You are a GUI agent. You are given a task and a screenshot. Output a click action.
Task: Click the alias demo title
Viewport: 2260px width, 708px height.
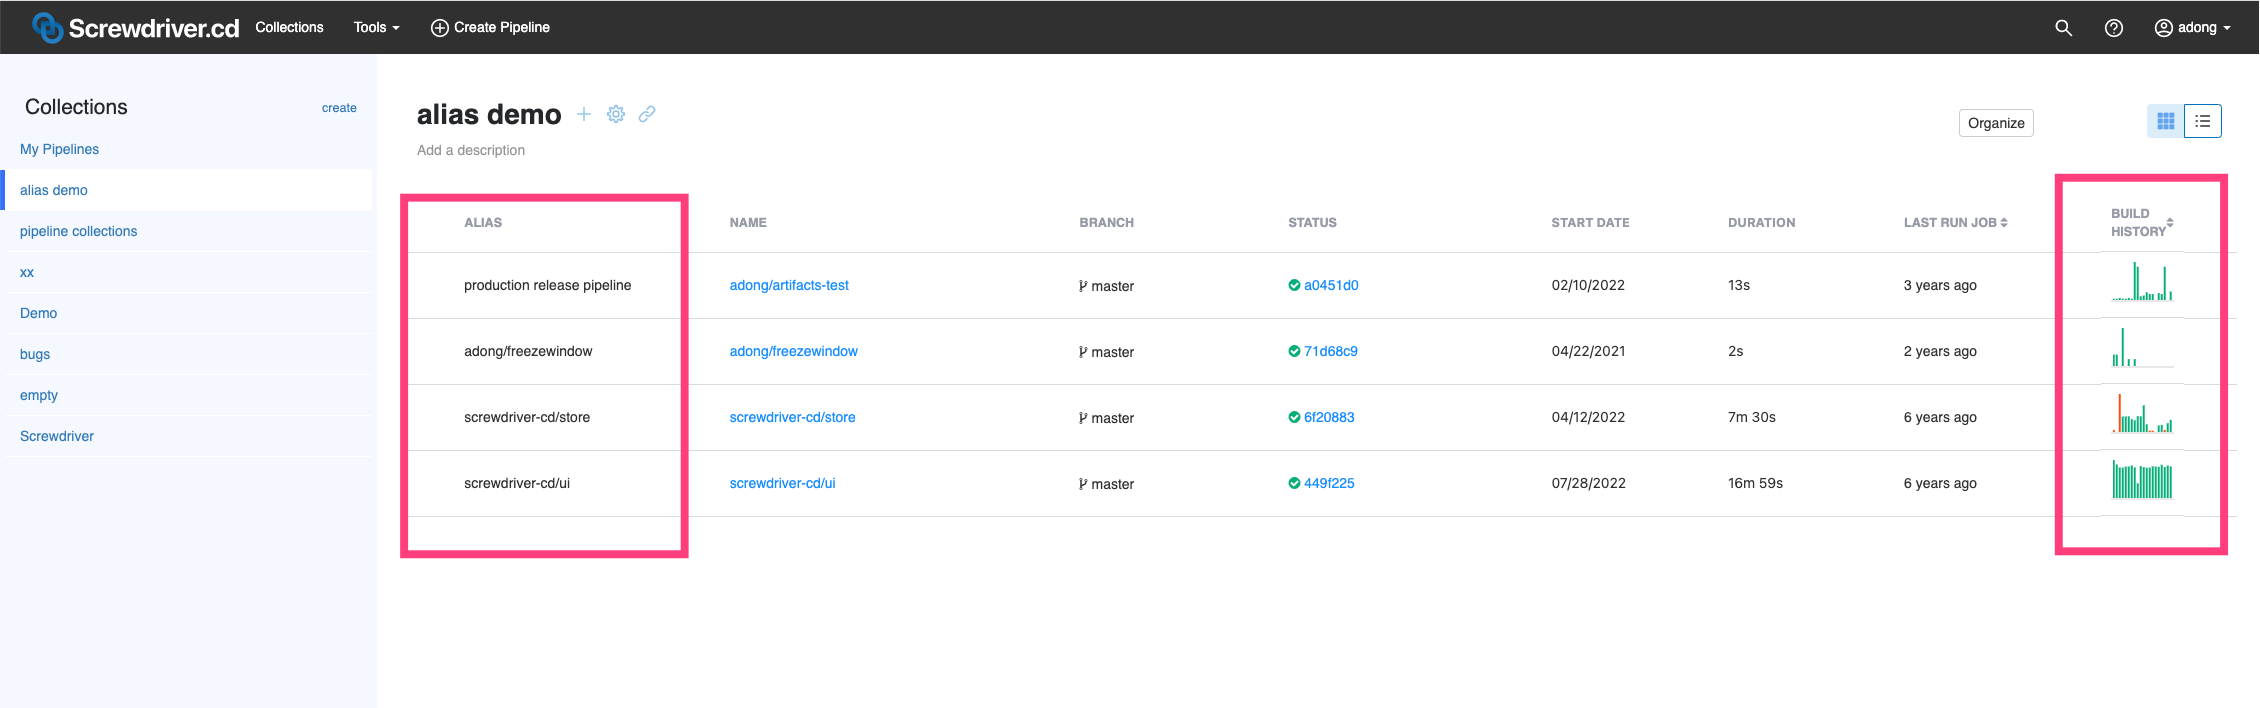[x=489, y=115]
